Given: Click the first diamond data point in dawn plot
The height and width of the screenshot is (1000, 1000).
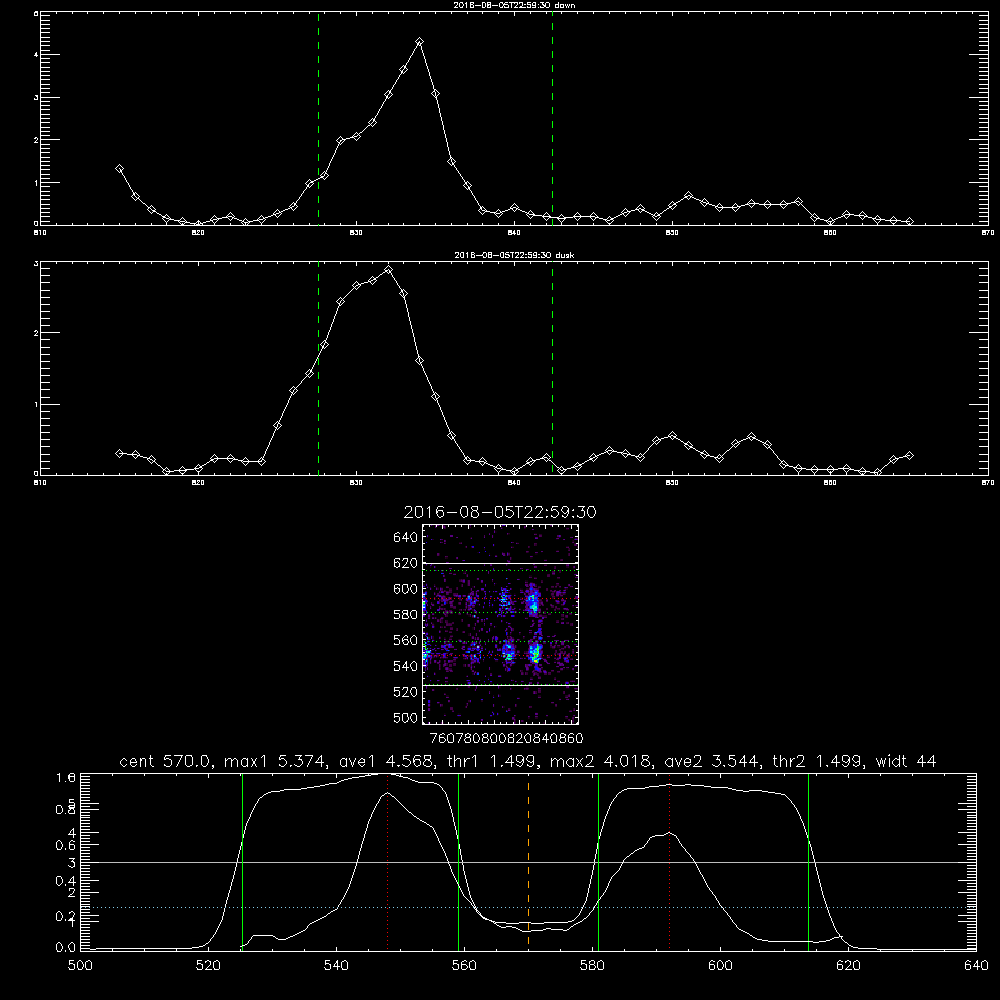Looking at the screenshot, I should point(119,168).
